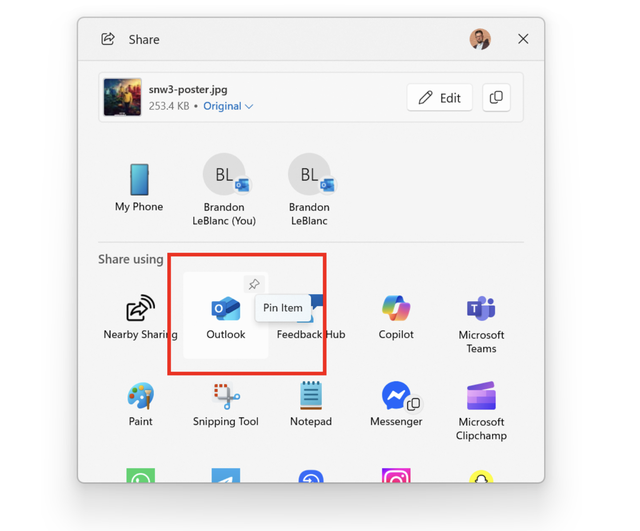The image size is (640, 531).
Task: Share using WhatsApp icon
Action: (140, 476)
